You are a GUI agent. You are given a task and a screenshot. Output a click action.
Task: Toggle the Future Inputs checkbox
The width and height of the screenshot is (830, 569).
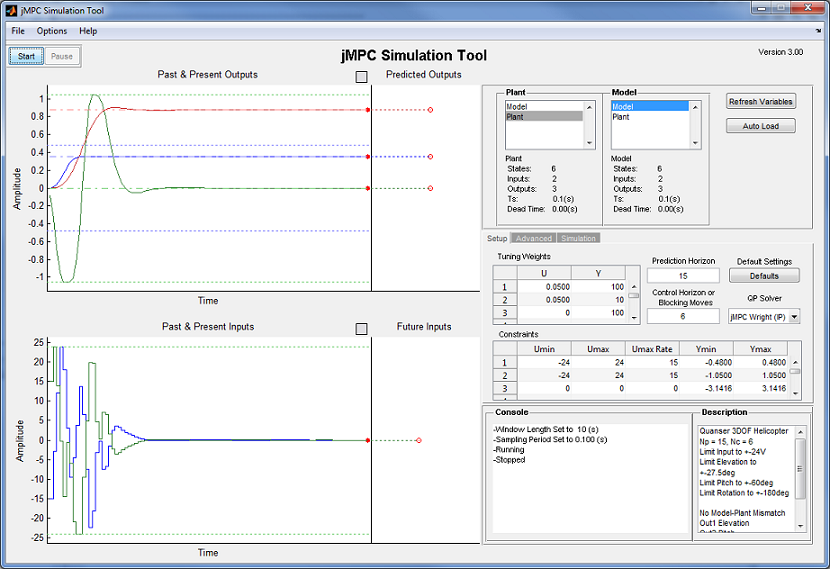click(x=362, y=329)
